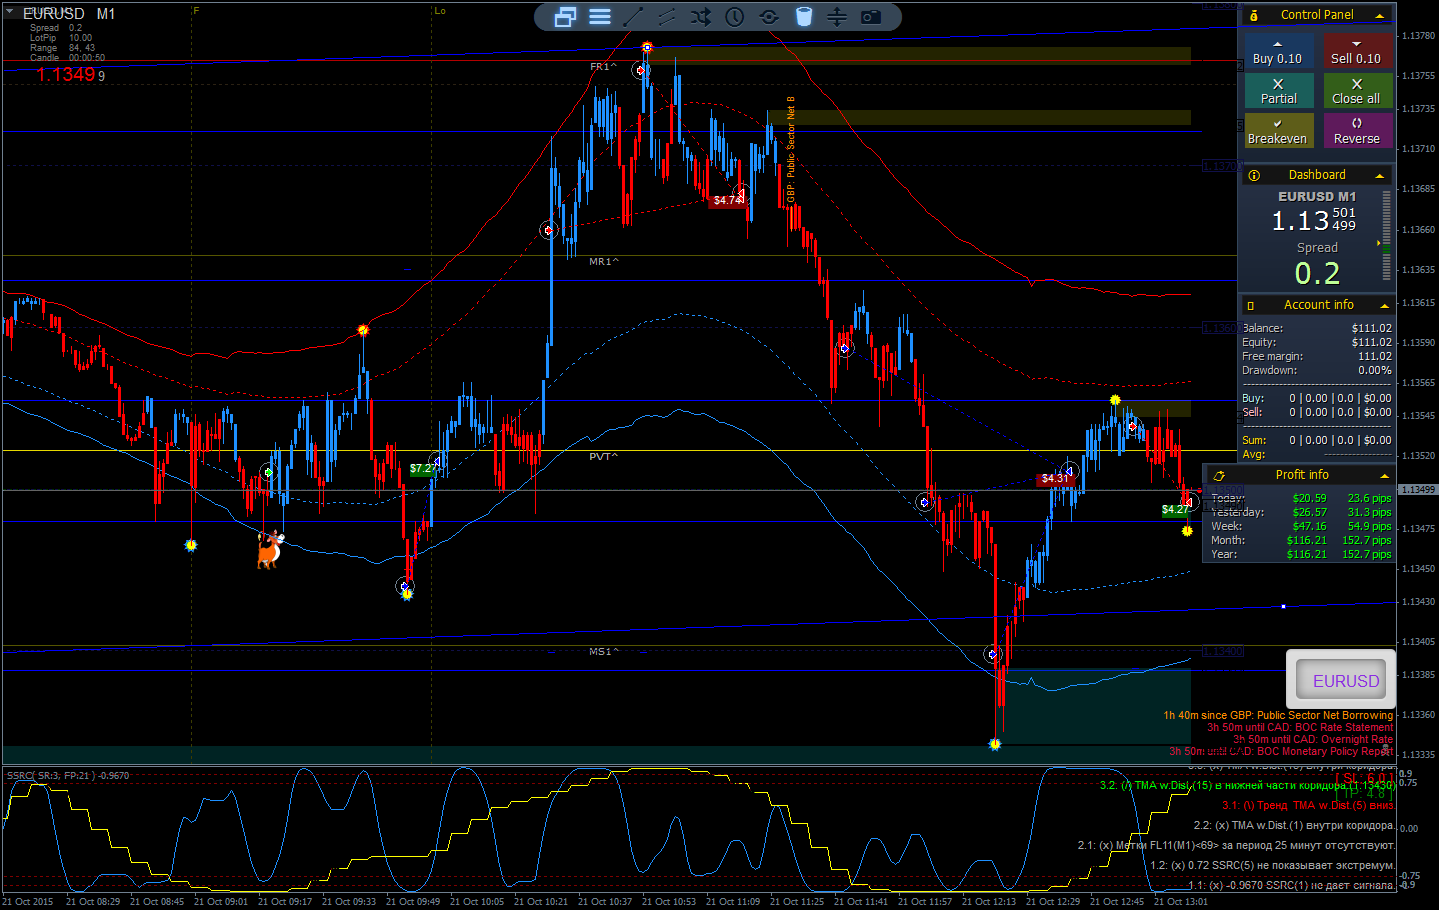Click the $4.31 red profit label
Viewport: 1439px width, 910px height.
click(x=1055, y=479)
